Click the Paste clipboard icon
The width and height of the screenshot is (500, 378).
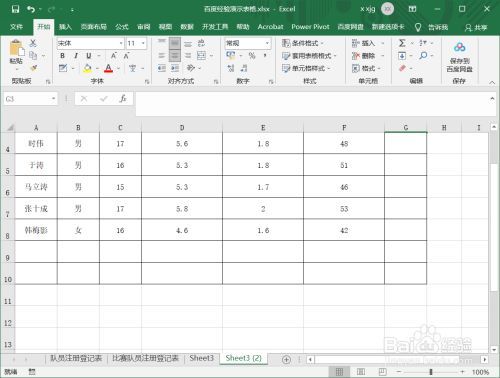click(x=16, y=48)
